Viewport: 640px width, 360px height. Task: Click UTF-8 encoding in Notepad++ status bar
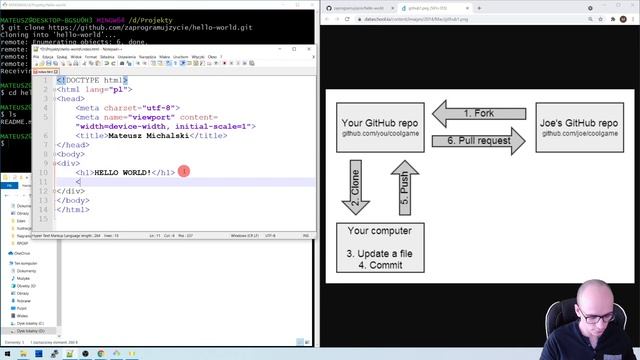[x=270, y=236]
